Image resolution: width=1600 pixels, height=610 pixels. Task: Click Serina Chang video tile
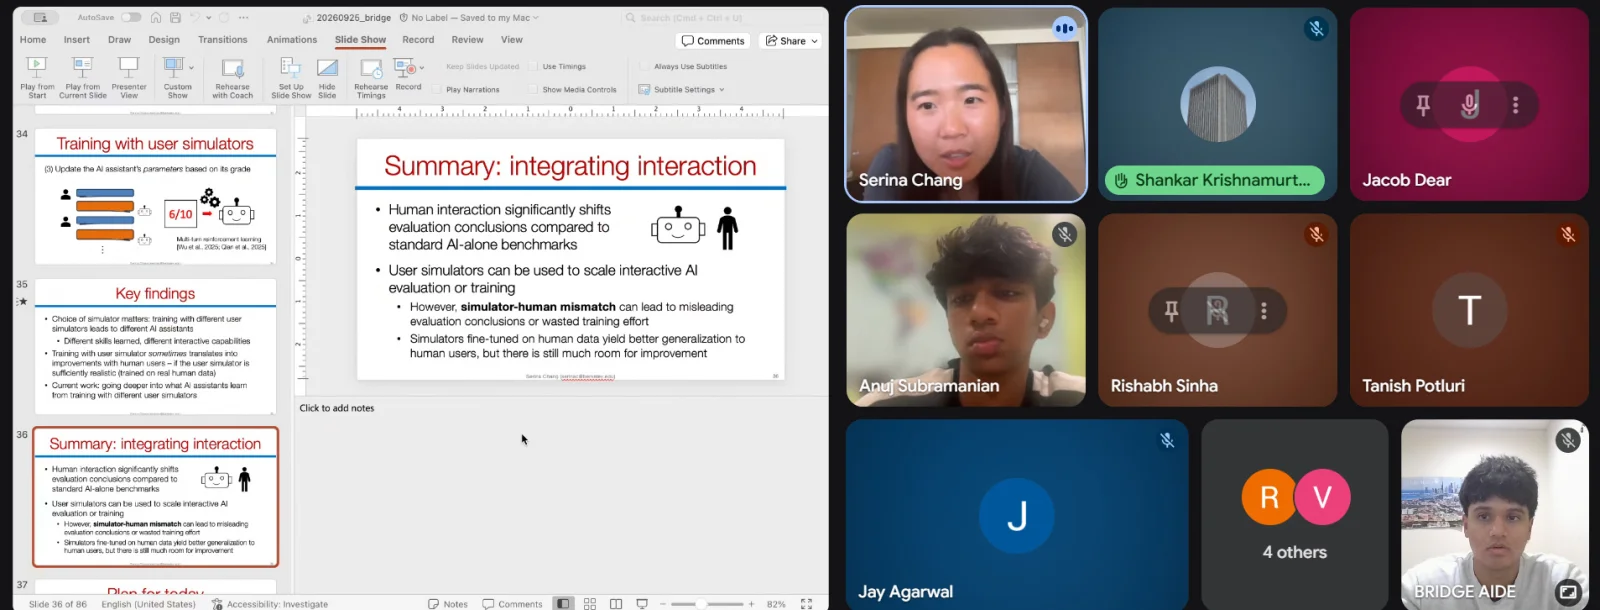[x=966, y=104]
